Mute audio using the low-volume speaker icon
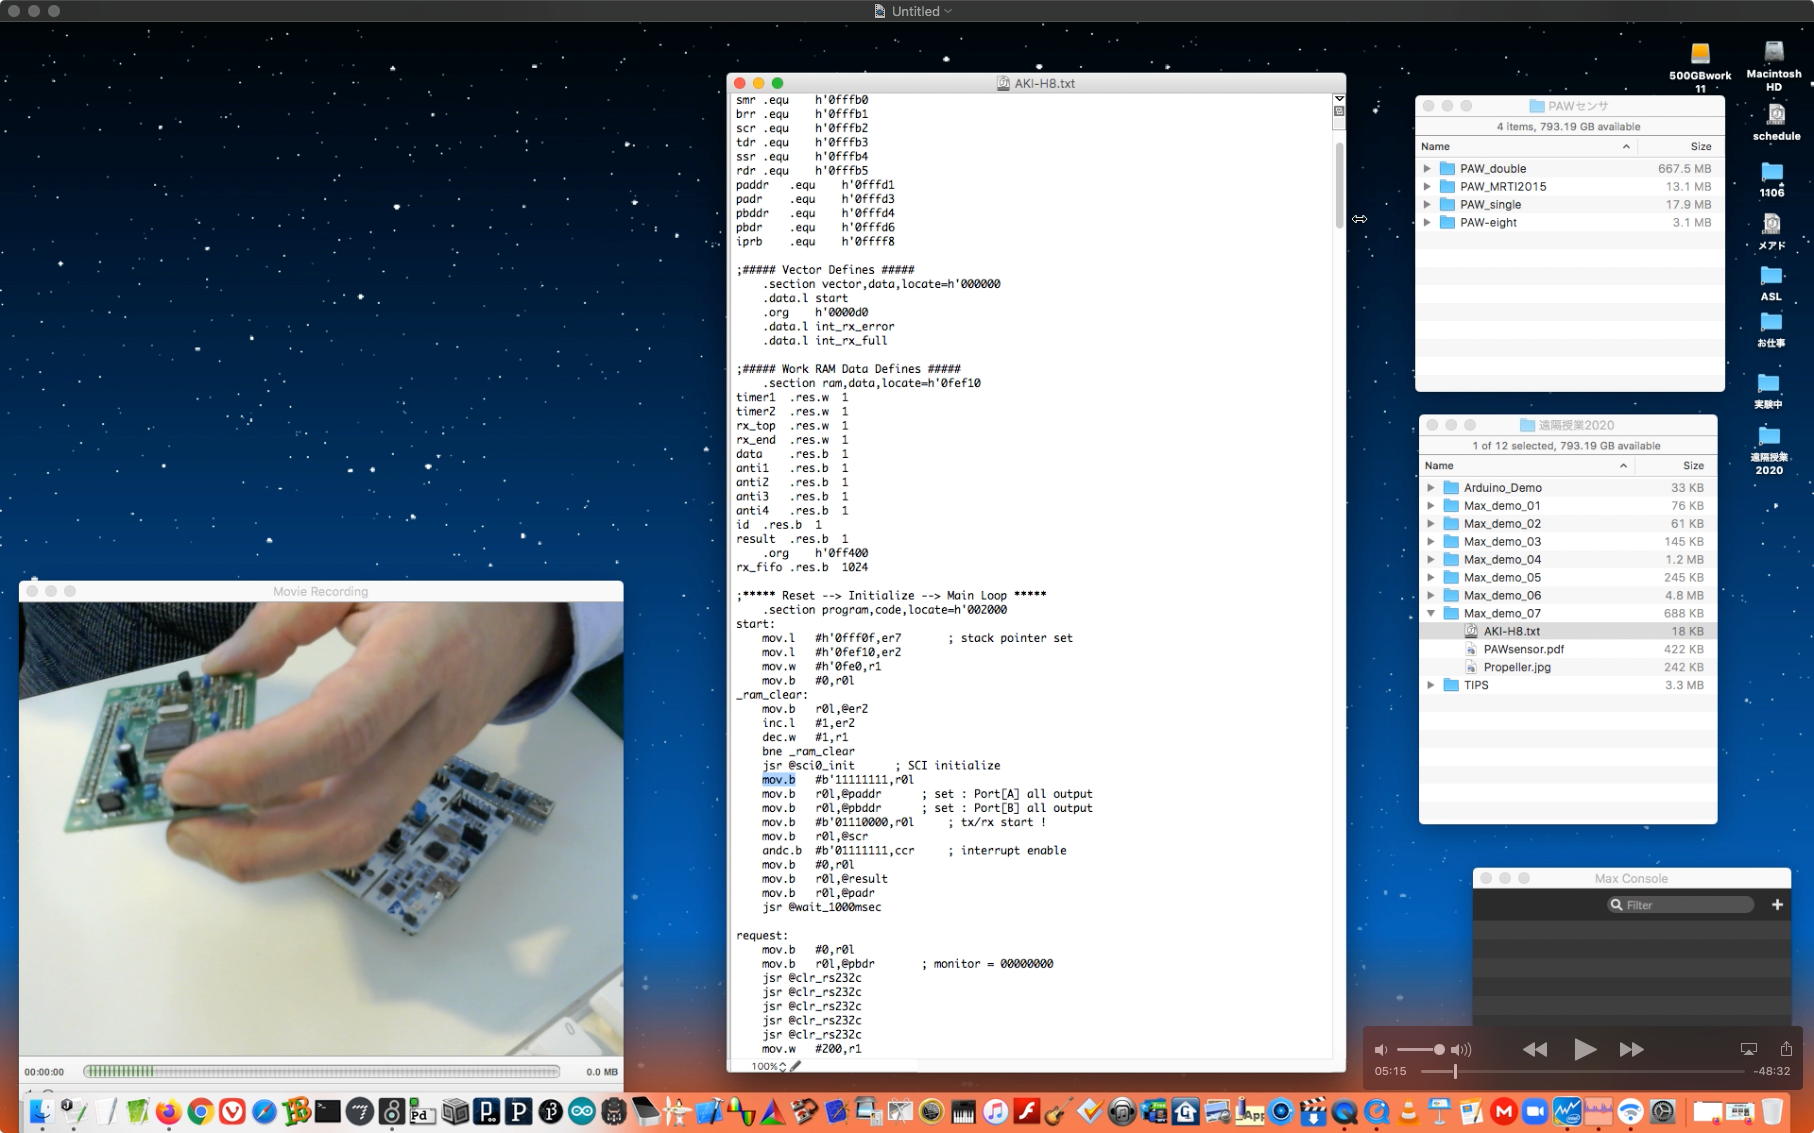Image resolution: width=1814 pixels, height=1133 pixels. (1381, 1050)
